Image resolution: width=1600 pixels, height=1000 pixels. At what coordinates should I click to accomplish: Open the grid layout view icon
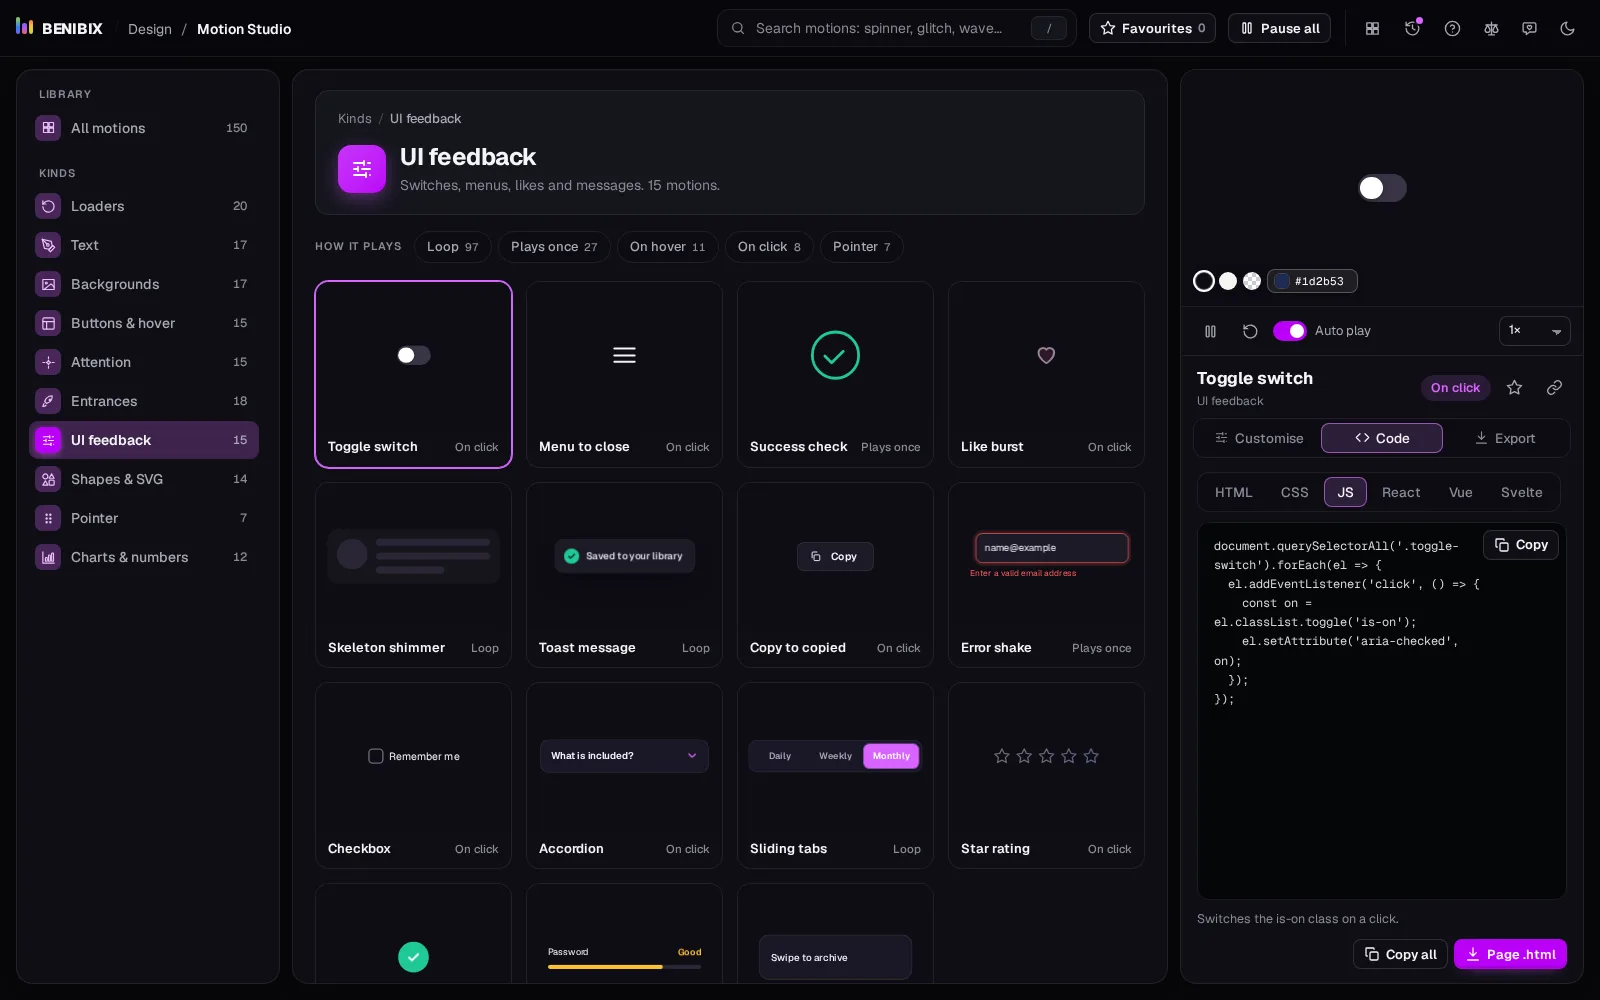click(1372, 29)
